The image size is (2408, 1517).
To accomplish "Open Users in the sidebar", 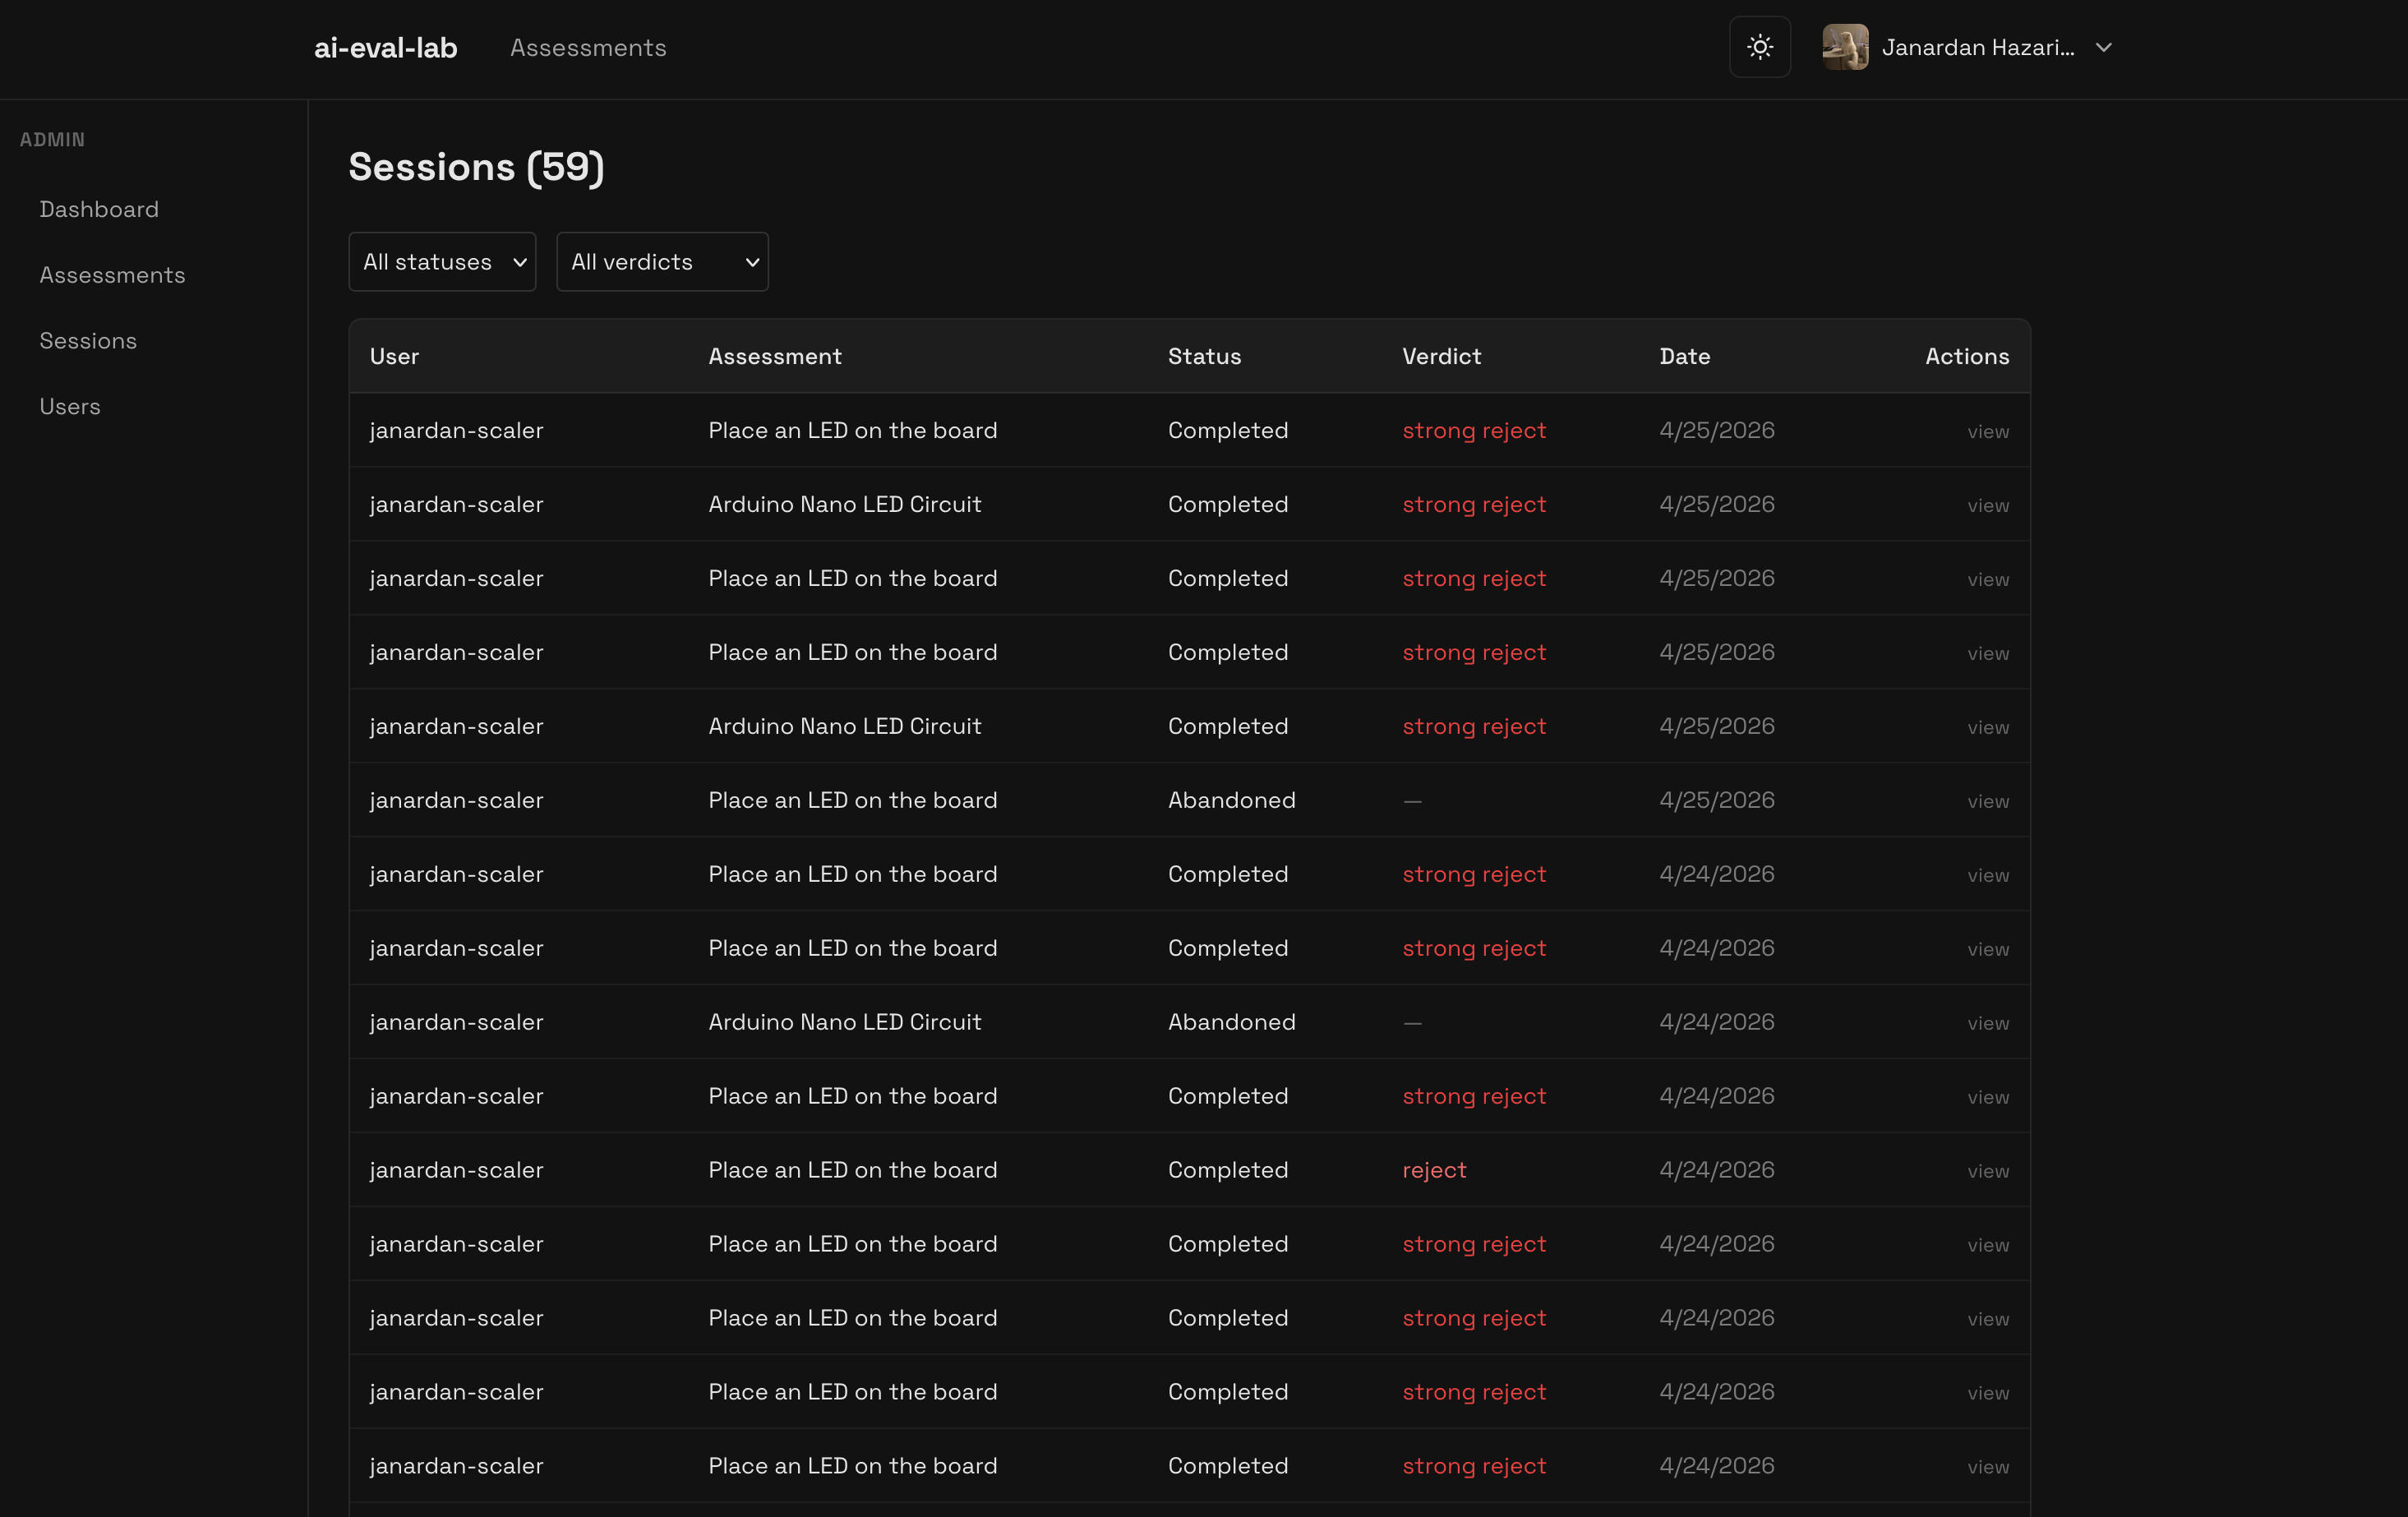I will click(x=70, y=407).
